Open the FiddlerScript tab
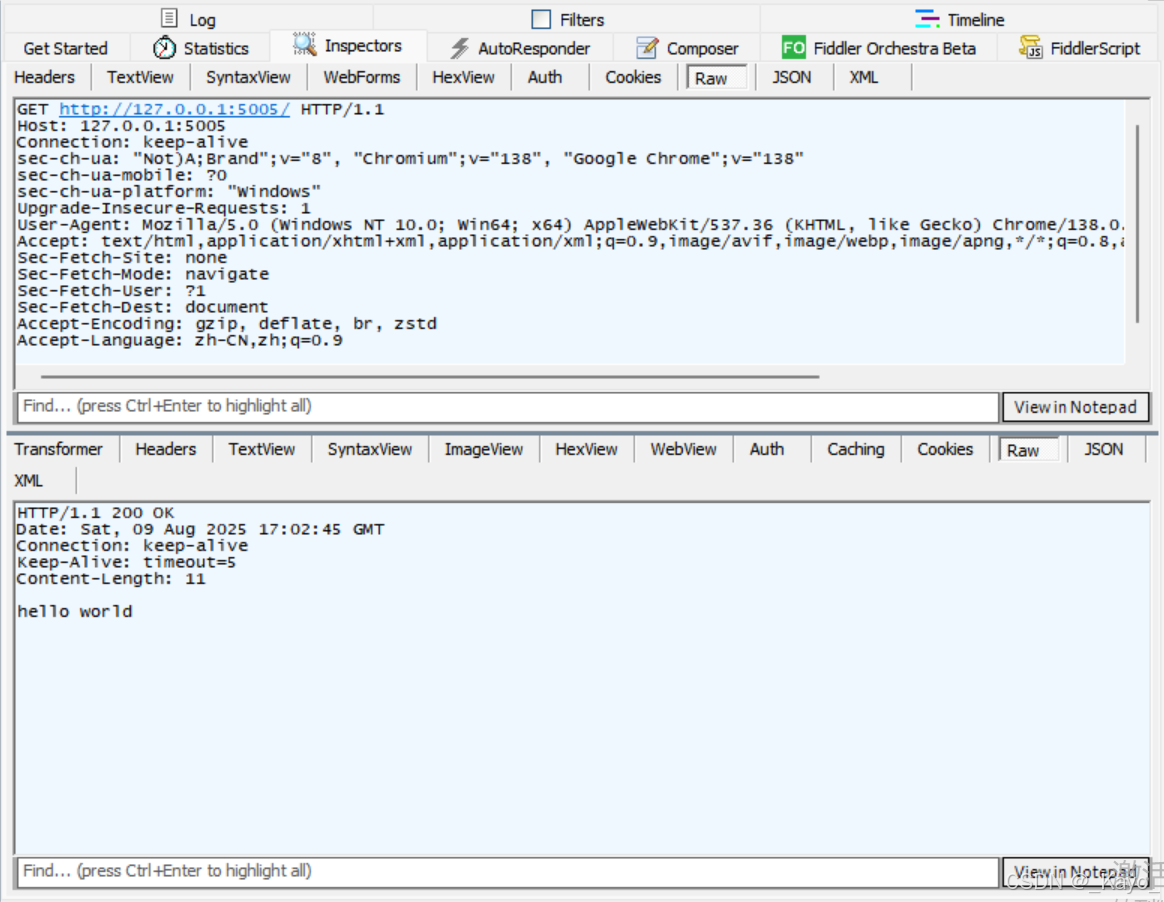The width and height of the screenshot is (1164, 902). (1080, 48)
